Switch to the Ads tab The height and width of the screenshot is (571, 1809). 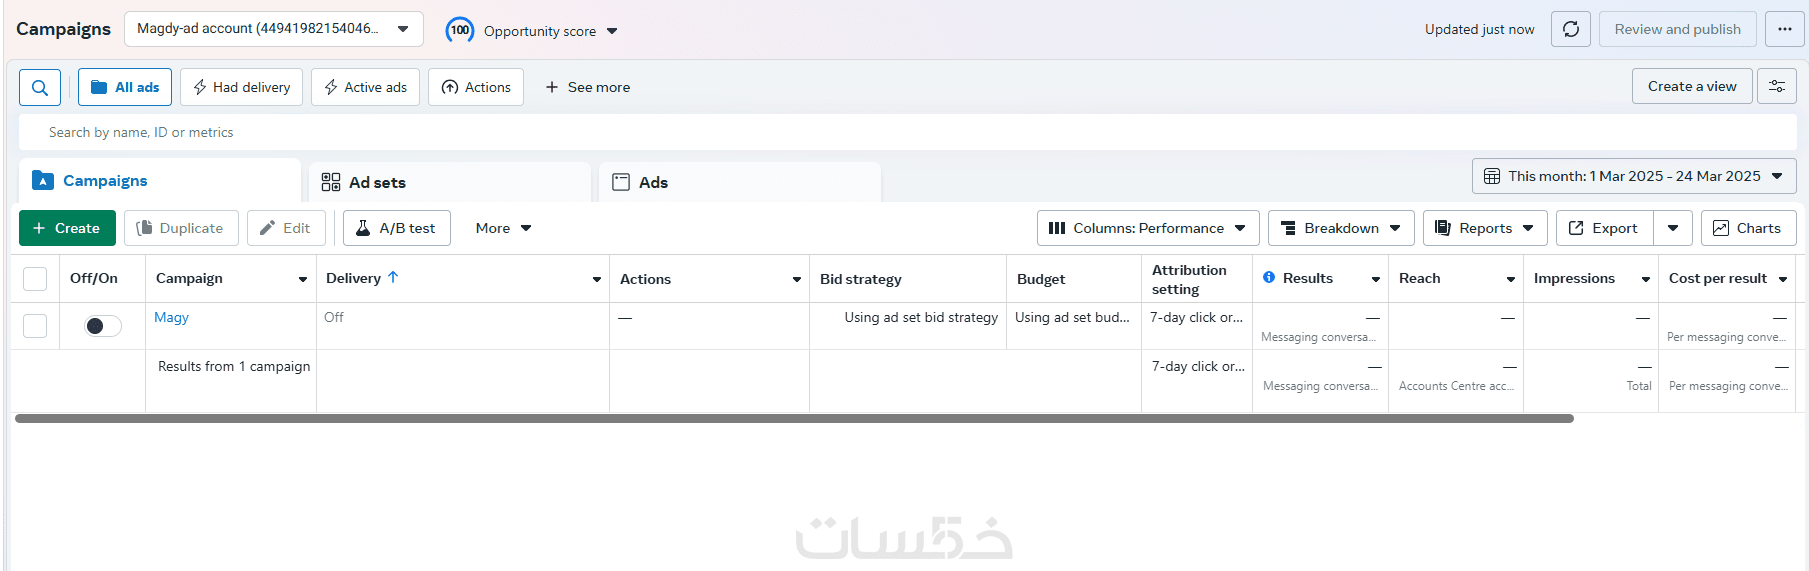(x=653, y=182)
